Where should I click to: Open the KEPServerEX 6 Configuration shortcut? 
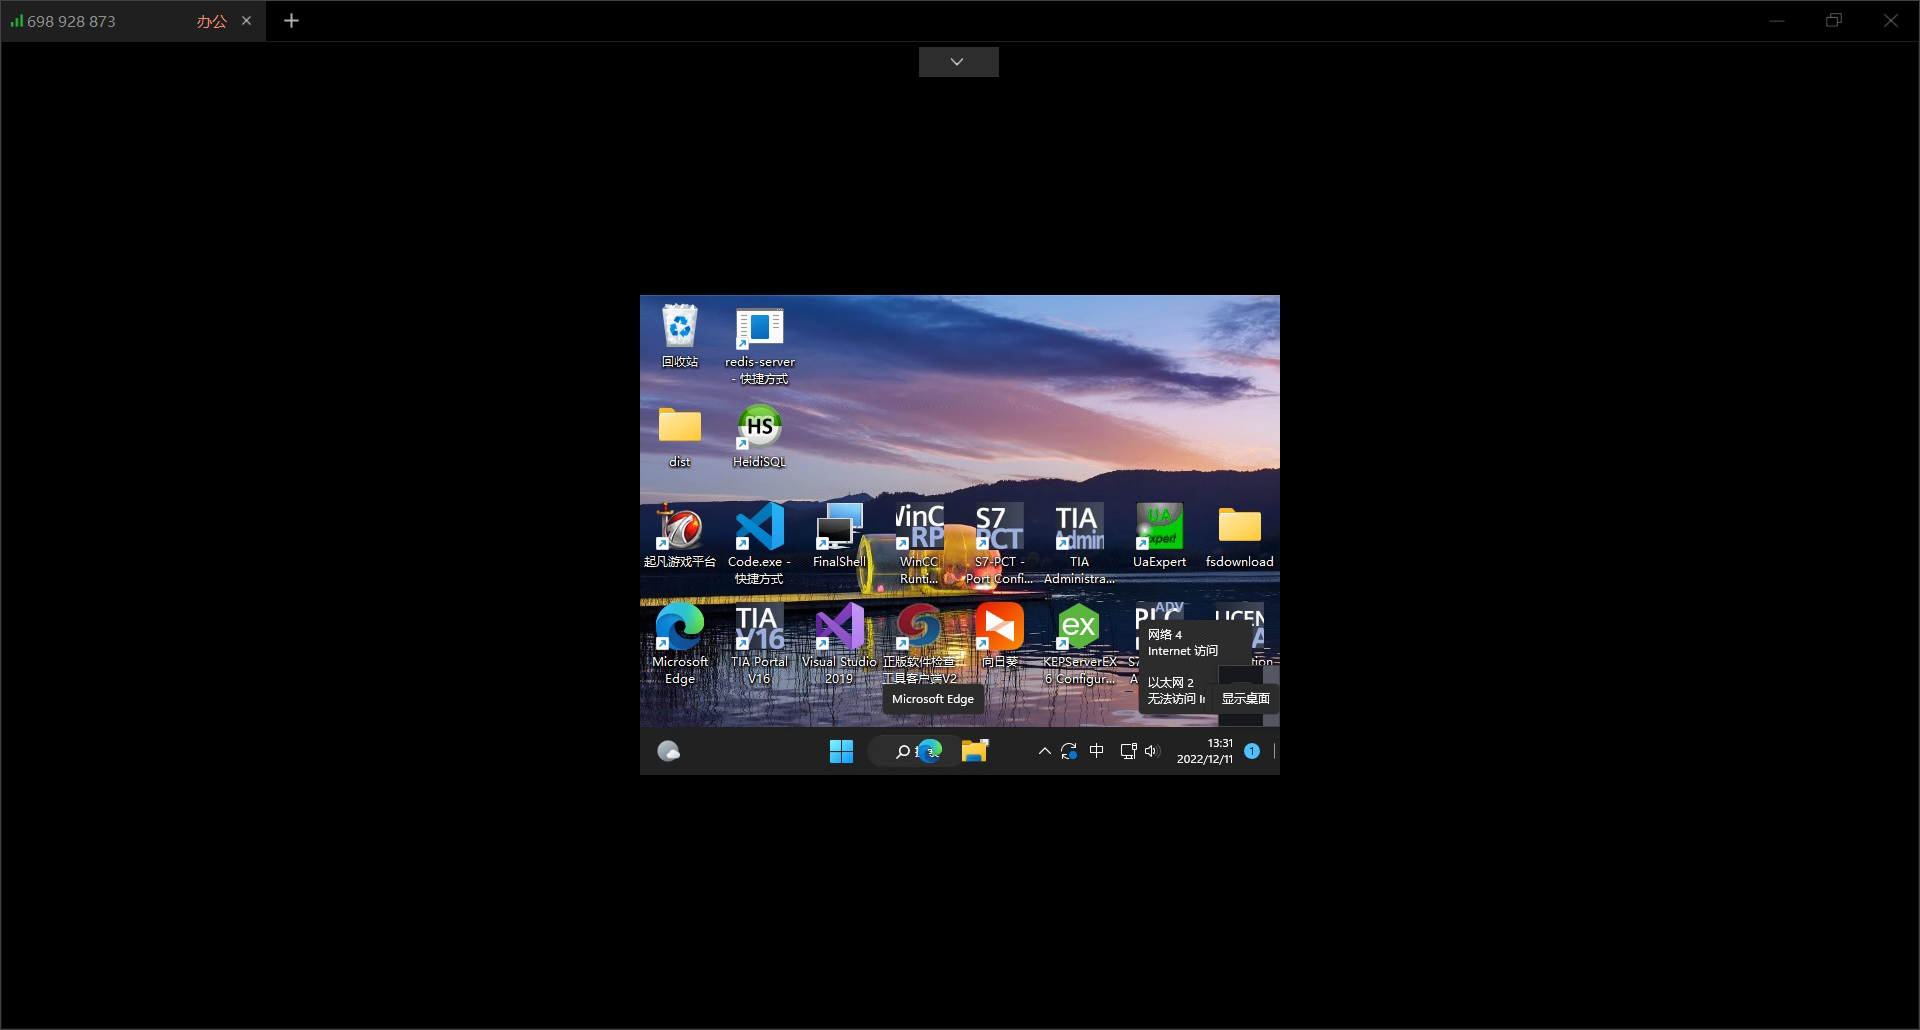click(x=1080, y=644)
